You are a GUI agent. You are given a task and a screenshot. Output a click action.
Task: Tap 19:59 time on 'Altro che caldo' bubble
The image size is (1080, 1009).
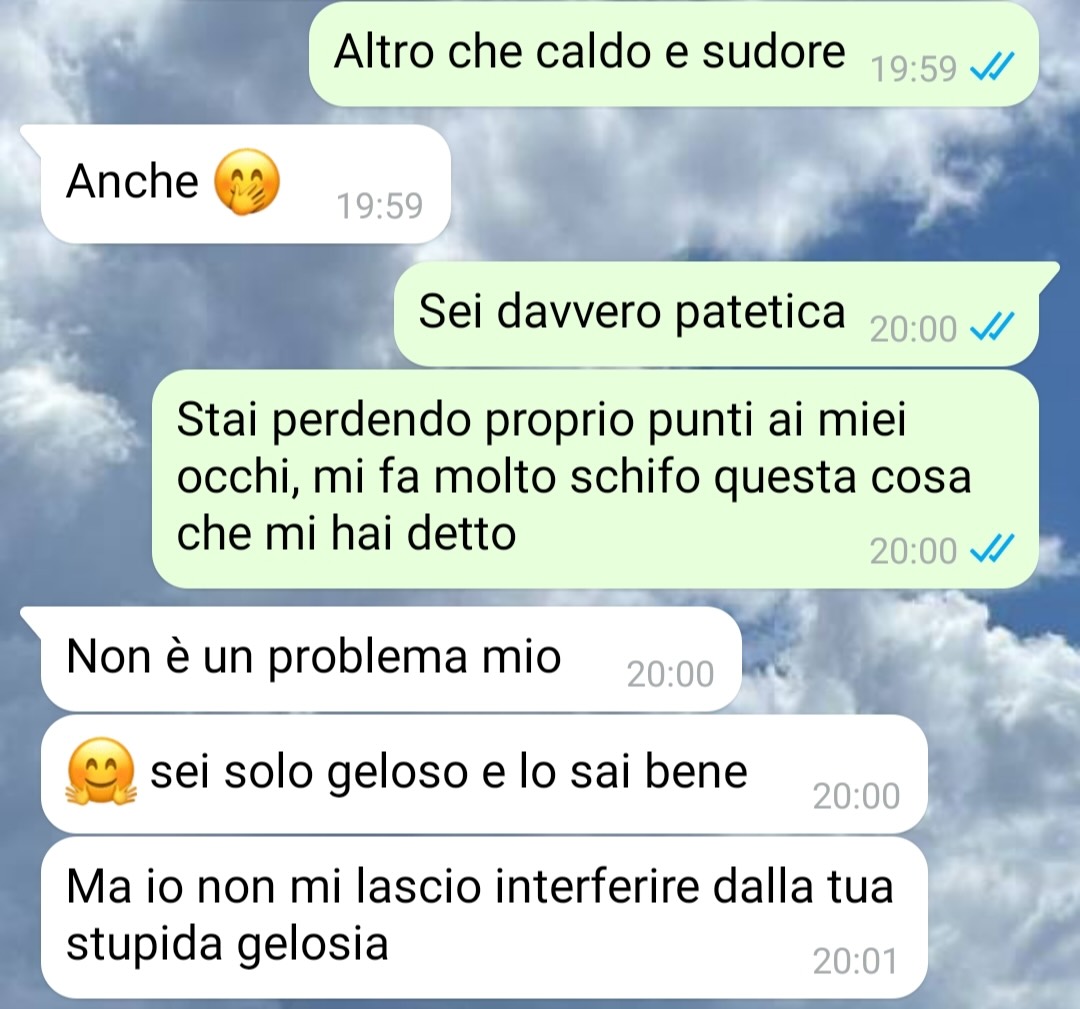914,69
